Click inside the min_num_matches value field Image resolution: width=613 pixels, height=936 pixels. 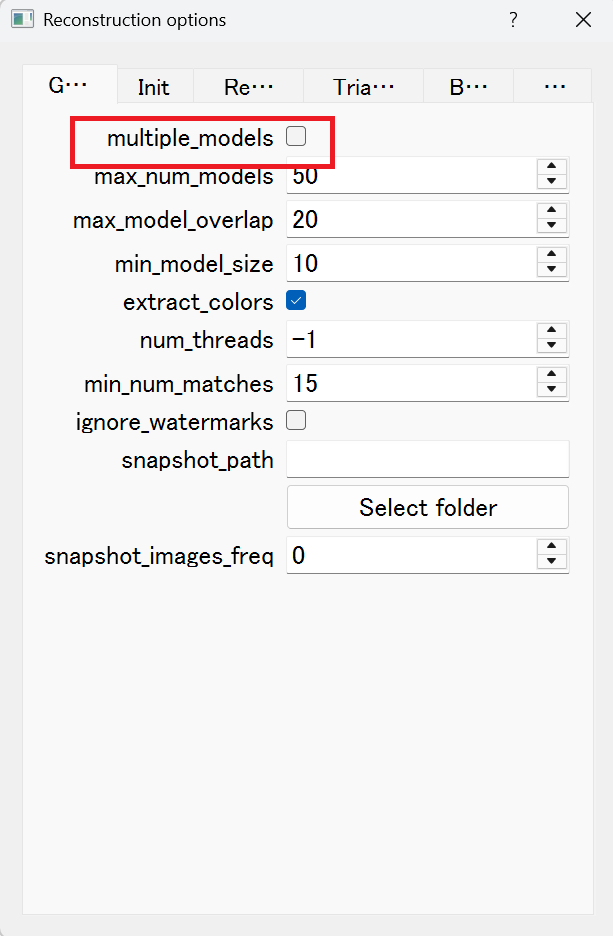(x=412, y=383)
